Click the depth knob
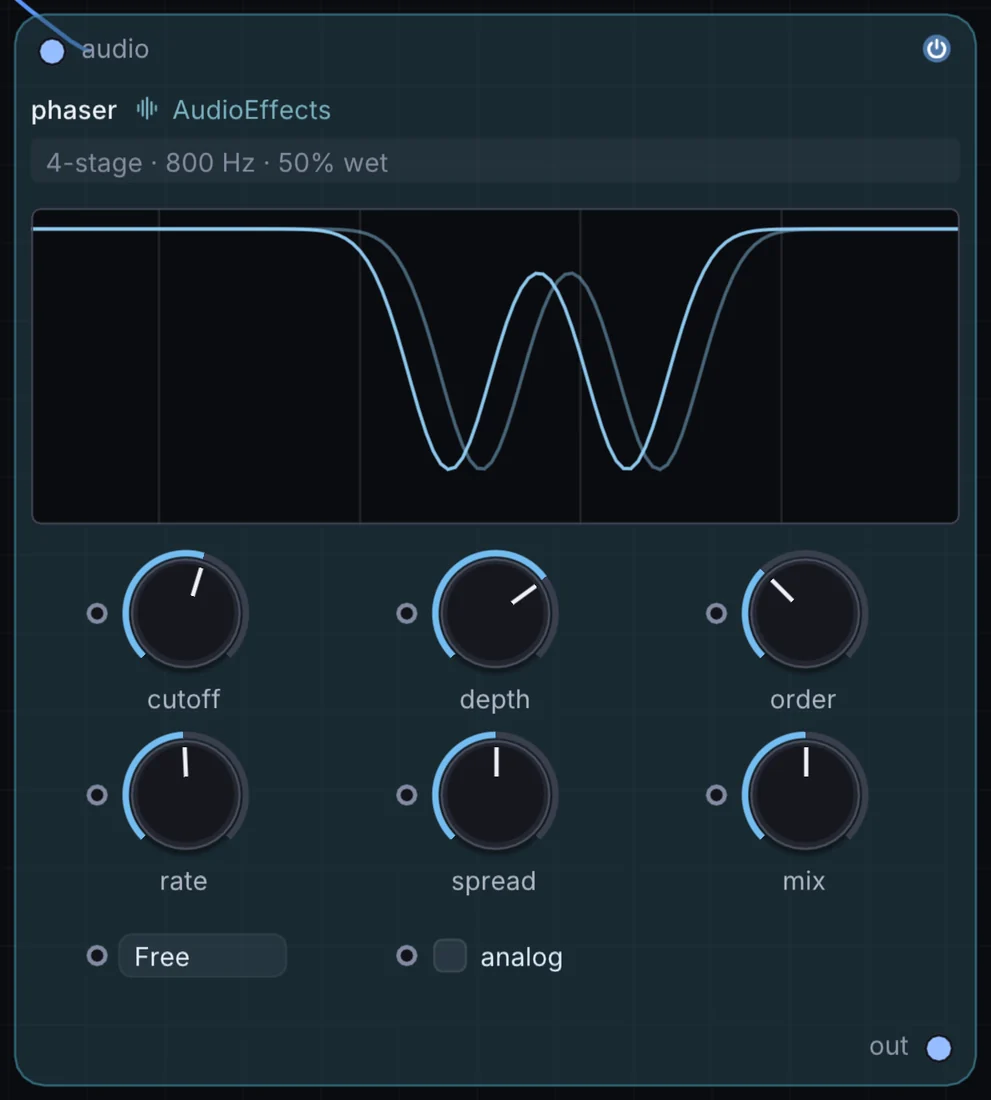 click(495, 612)
